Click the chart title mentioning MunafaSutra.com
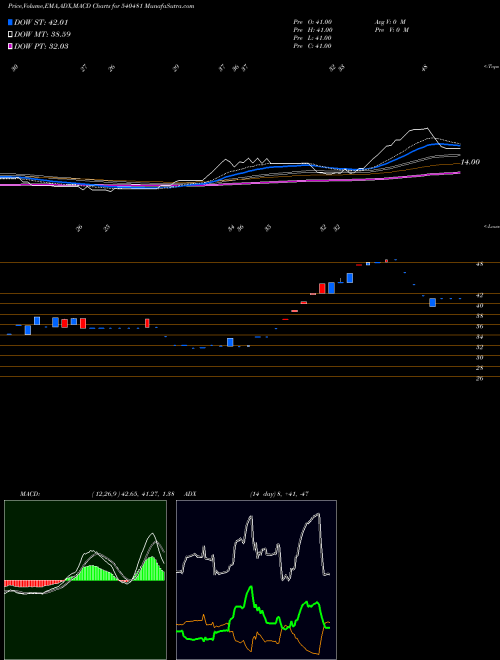Viewport: 500px width, 660px height. coord(101,7)
